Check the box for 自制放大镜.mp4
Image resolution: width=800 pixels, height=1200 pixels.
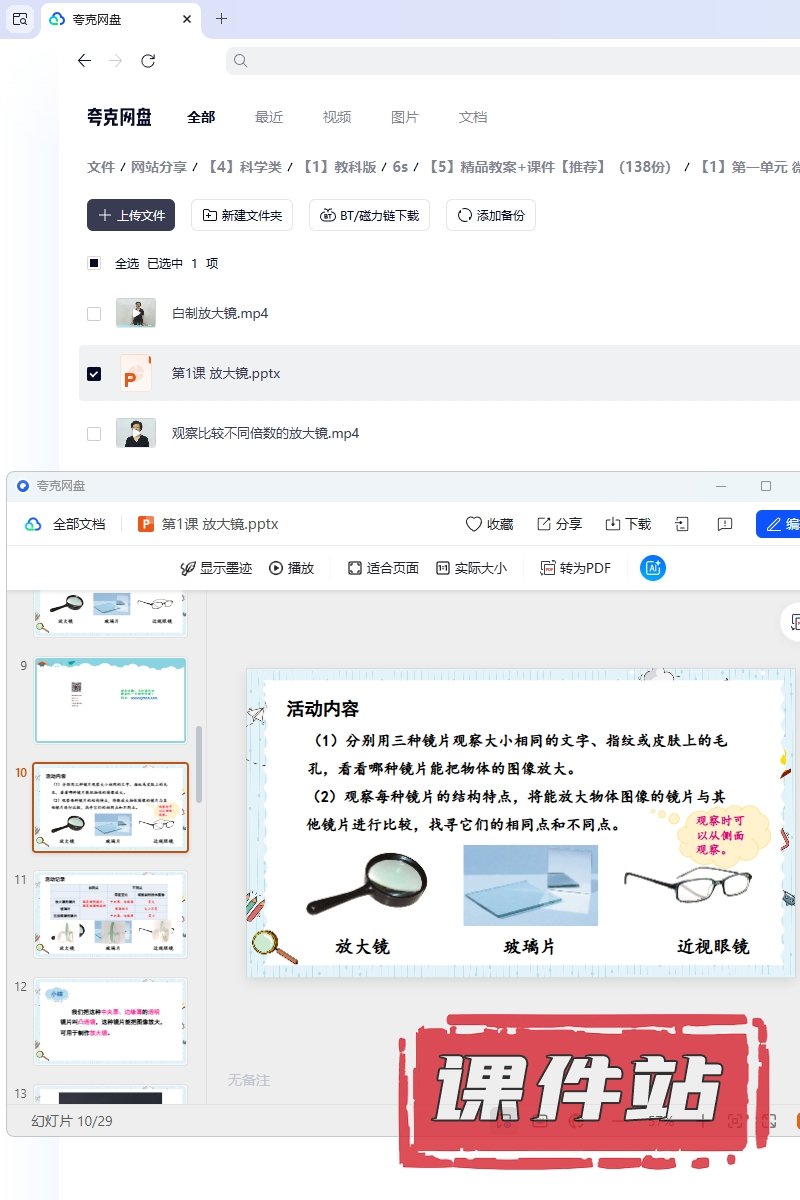[94, 314]
